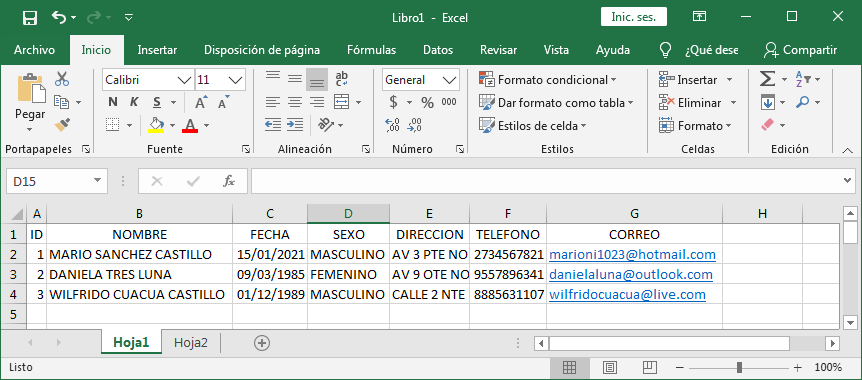Expand the Pegar paste options arrow
This screenshot has height=380, width=862.
coord(30,130)
